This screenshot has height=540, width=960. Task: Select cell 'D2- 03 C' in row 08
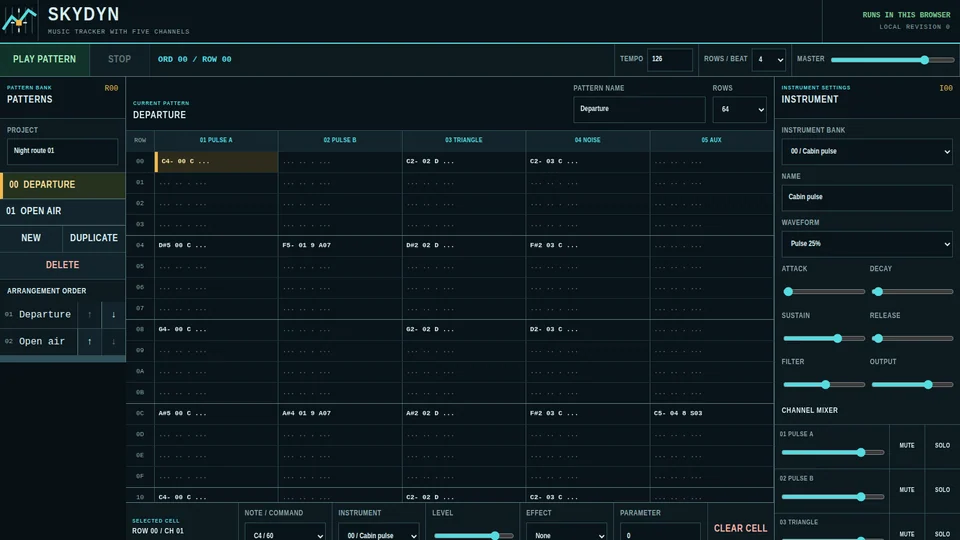point(587,329)
